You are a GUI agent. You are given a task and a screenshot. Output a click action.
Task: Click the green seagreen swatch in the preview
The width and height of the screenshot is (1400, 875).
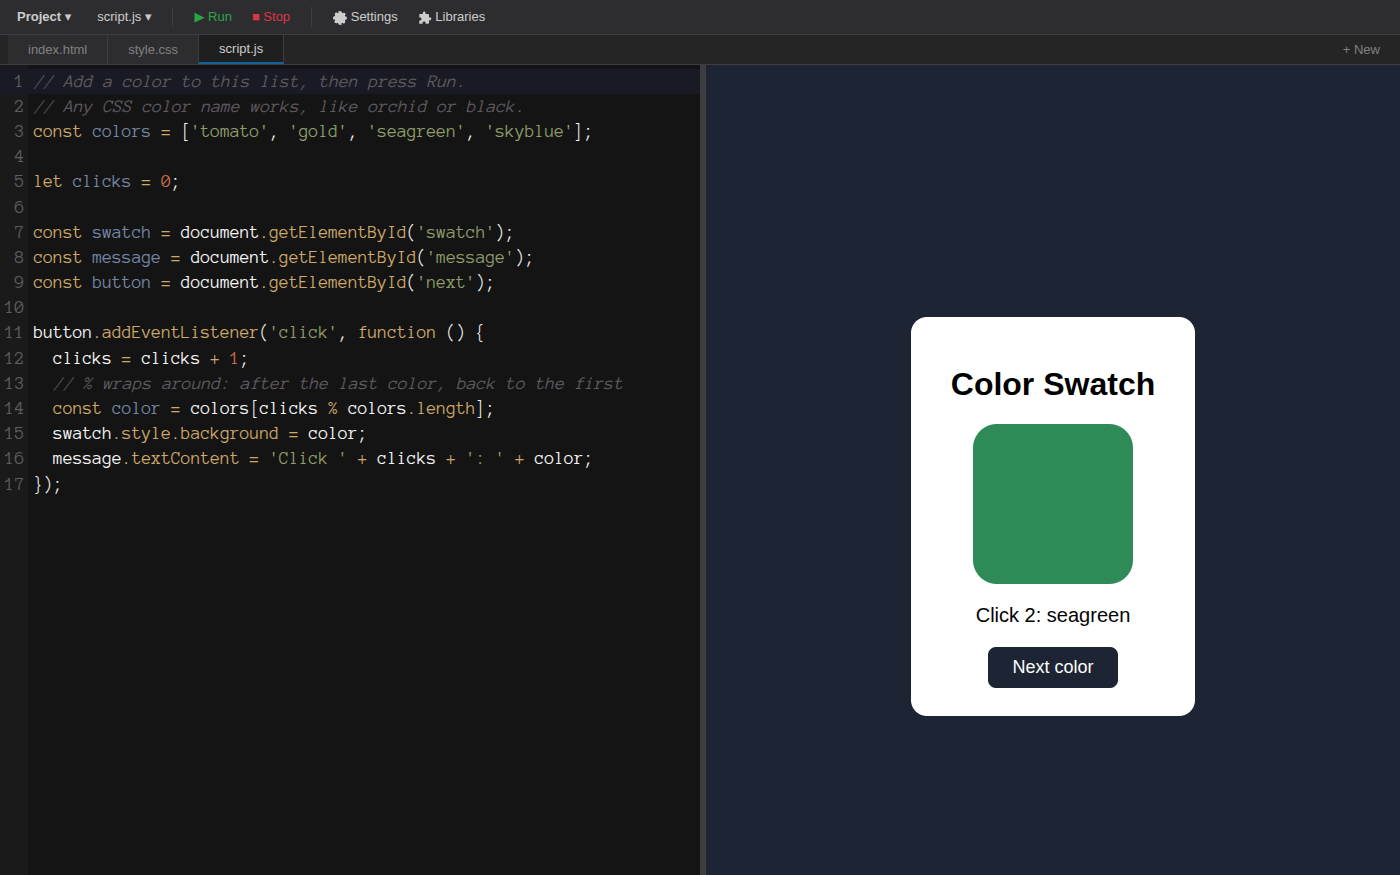point(1053,504)
